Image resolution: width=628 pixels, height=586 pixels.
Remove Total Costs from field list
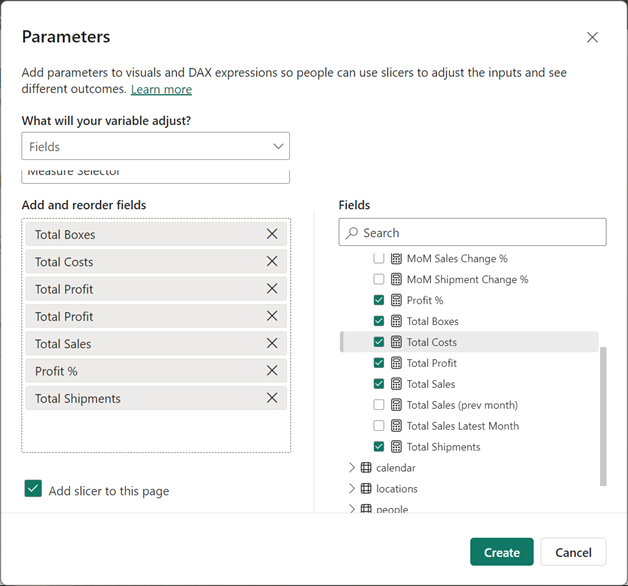272,261
